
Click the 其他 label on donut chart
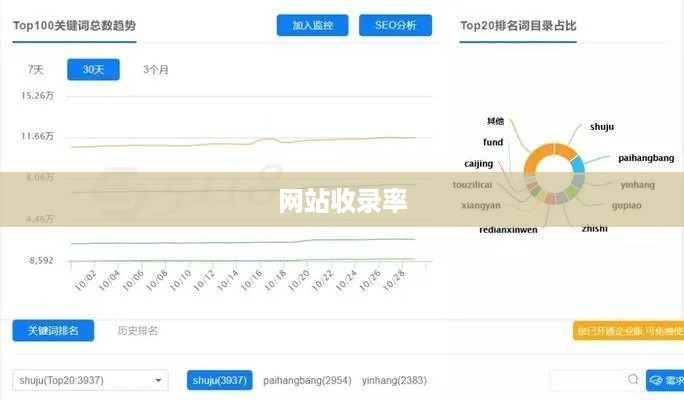[495, 121]
